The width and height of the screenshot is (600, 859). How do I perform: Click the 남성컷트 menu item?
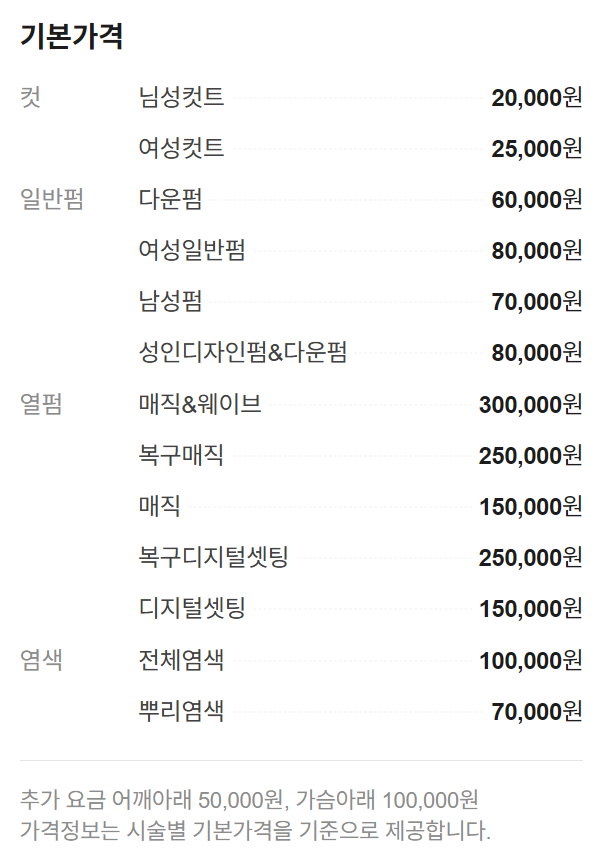tap(181, 98)
